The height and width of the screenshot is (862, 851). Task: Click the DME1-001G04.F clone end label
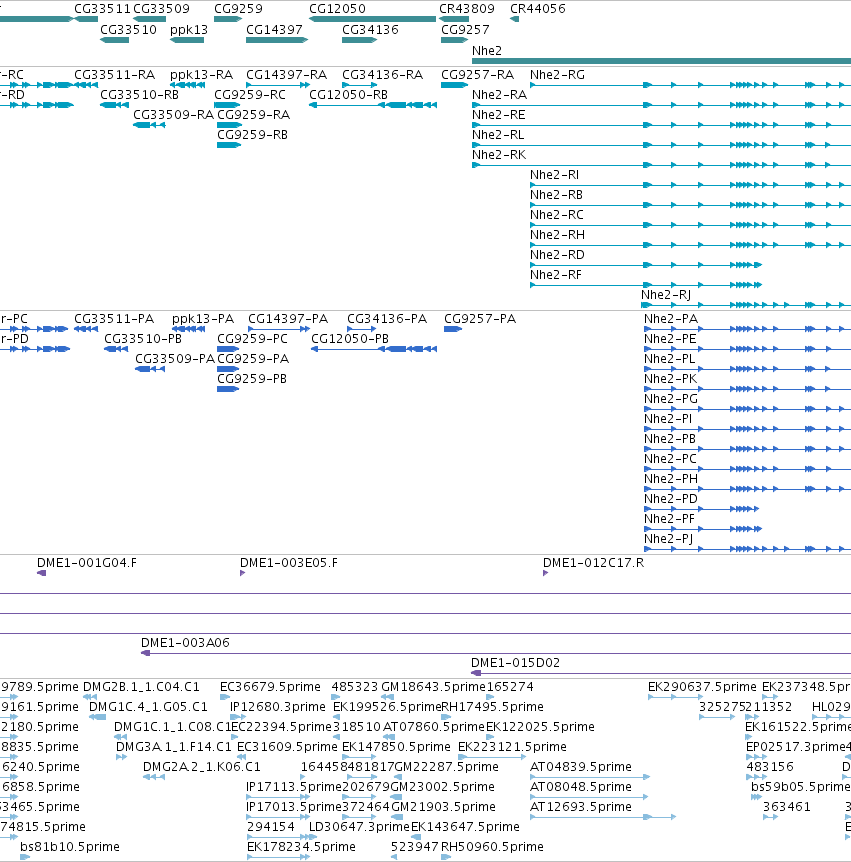87,563
